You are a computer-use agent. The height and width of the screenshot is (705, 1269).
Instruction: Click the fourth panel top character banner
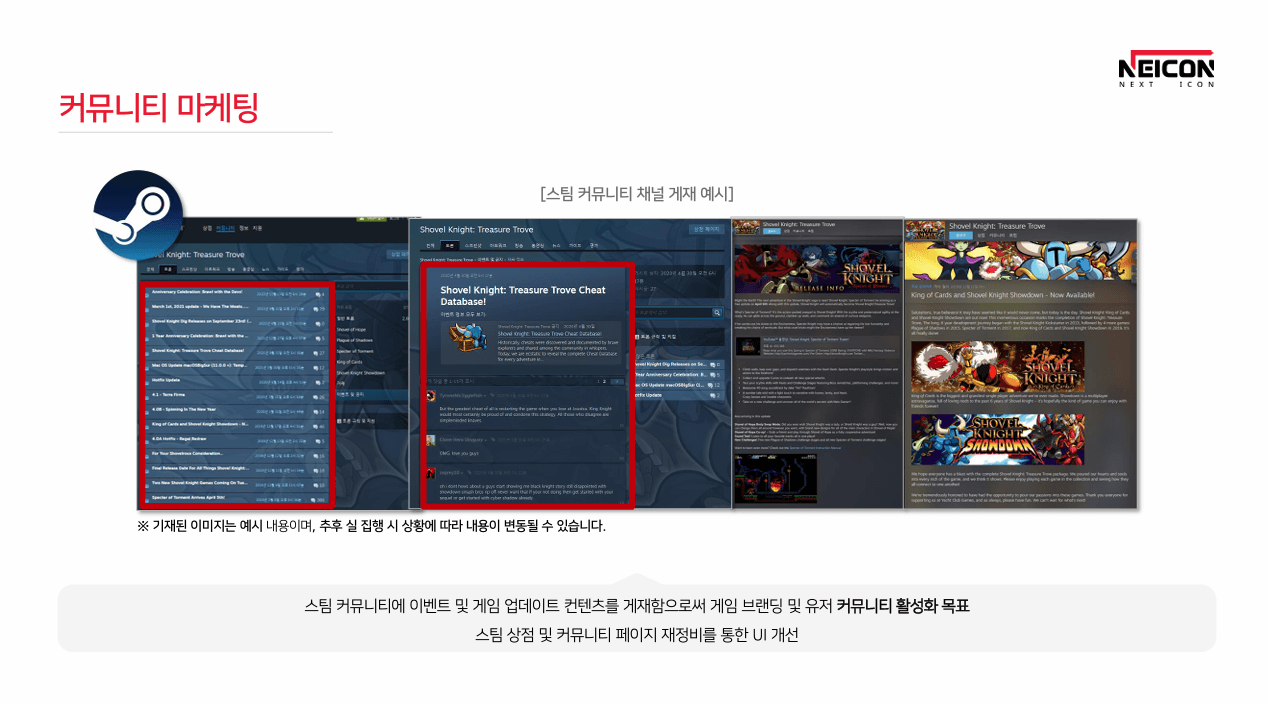pyautogui.click(x=1019, y=263)
